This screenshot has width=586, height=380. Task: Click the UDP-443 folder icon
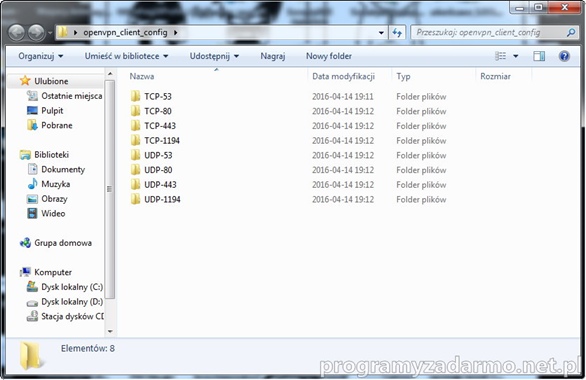(135, 184)
